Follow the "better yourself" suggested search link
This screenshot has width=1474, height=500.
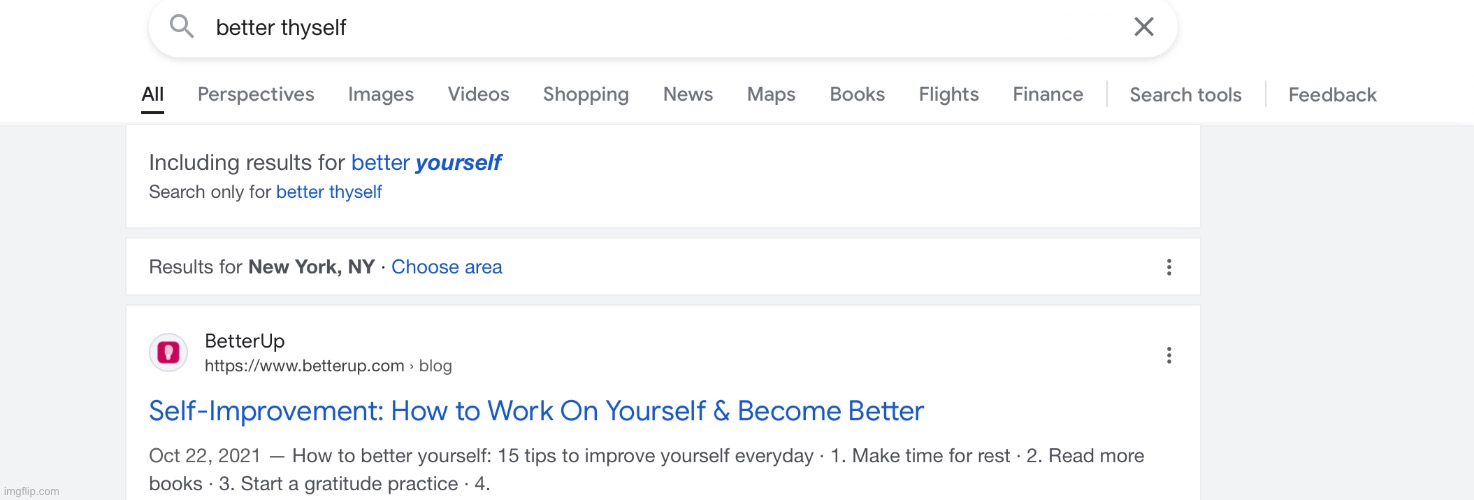(x=425, y=163)
